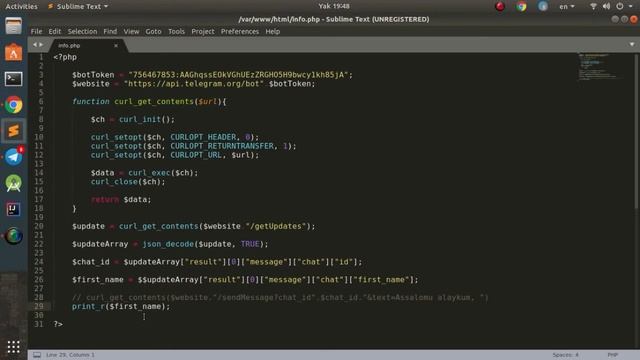The width and height of the screenshot is (640, 360).
Task: Click the ?> closing tag on line 31
Action: [58, 324]
